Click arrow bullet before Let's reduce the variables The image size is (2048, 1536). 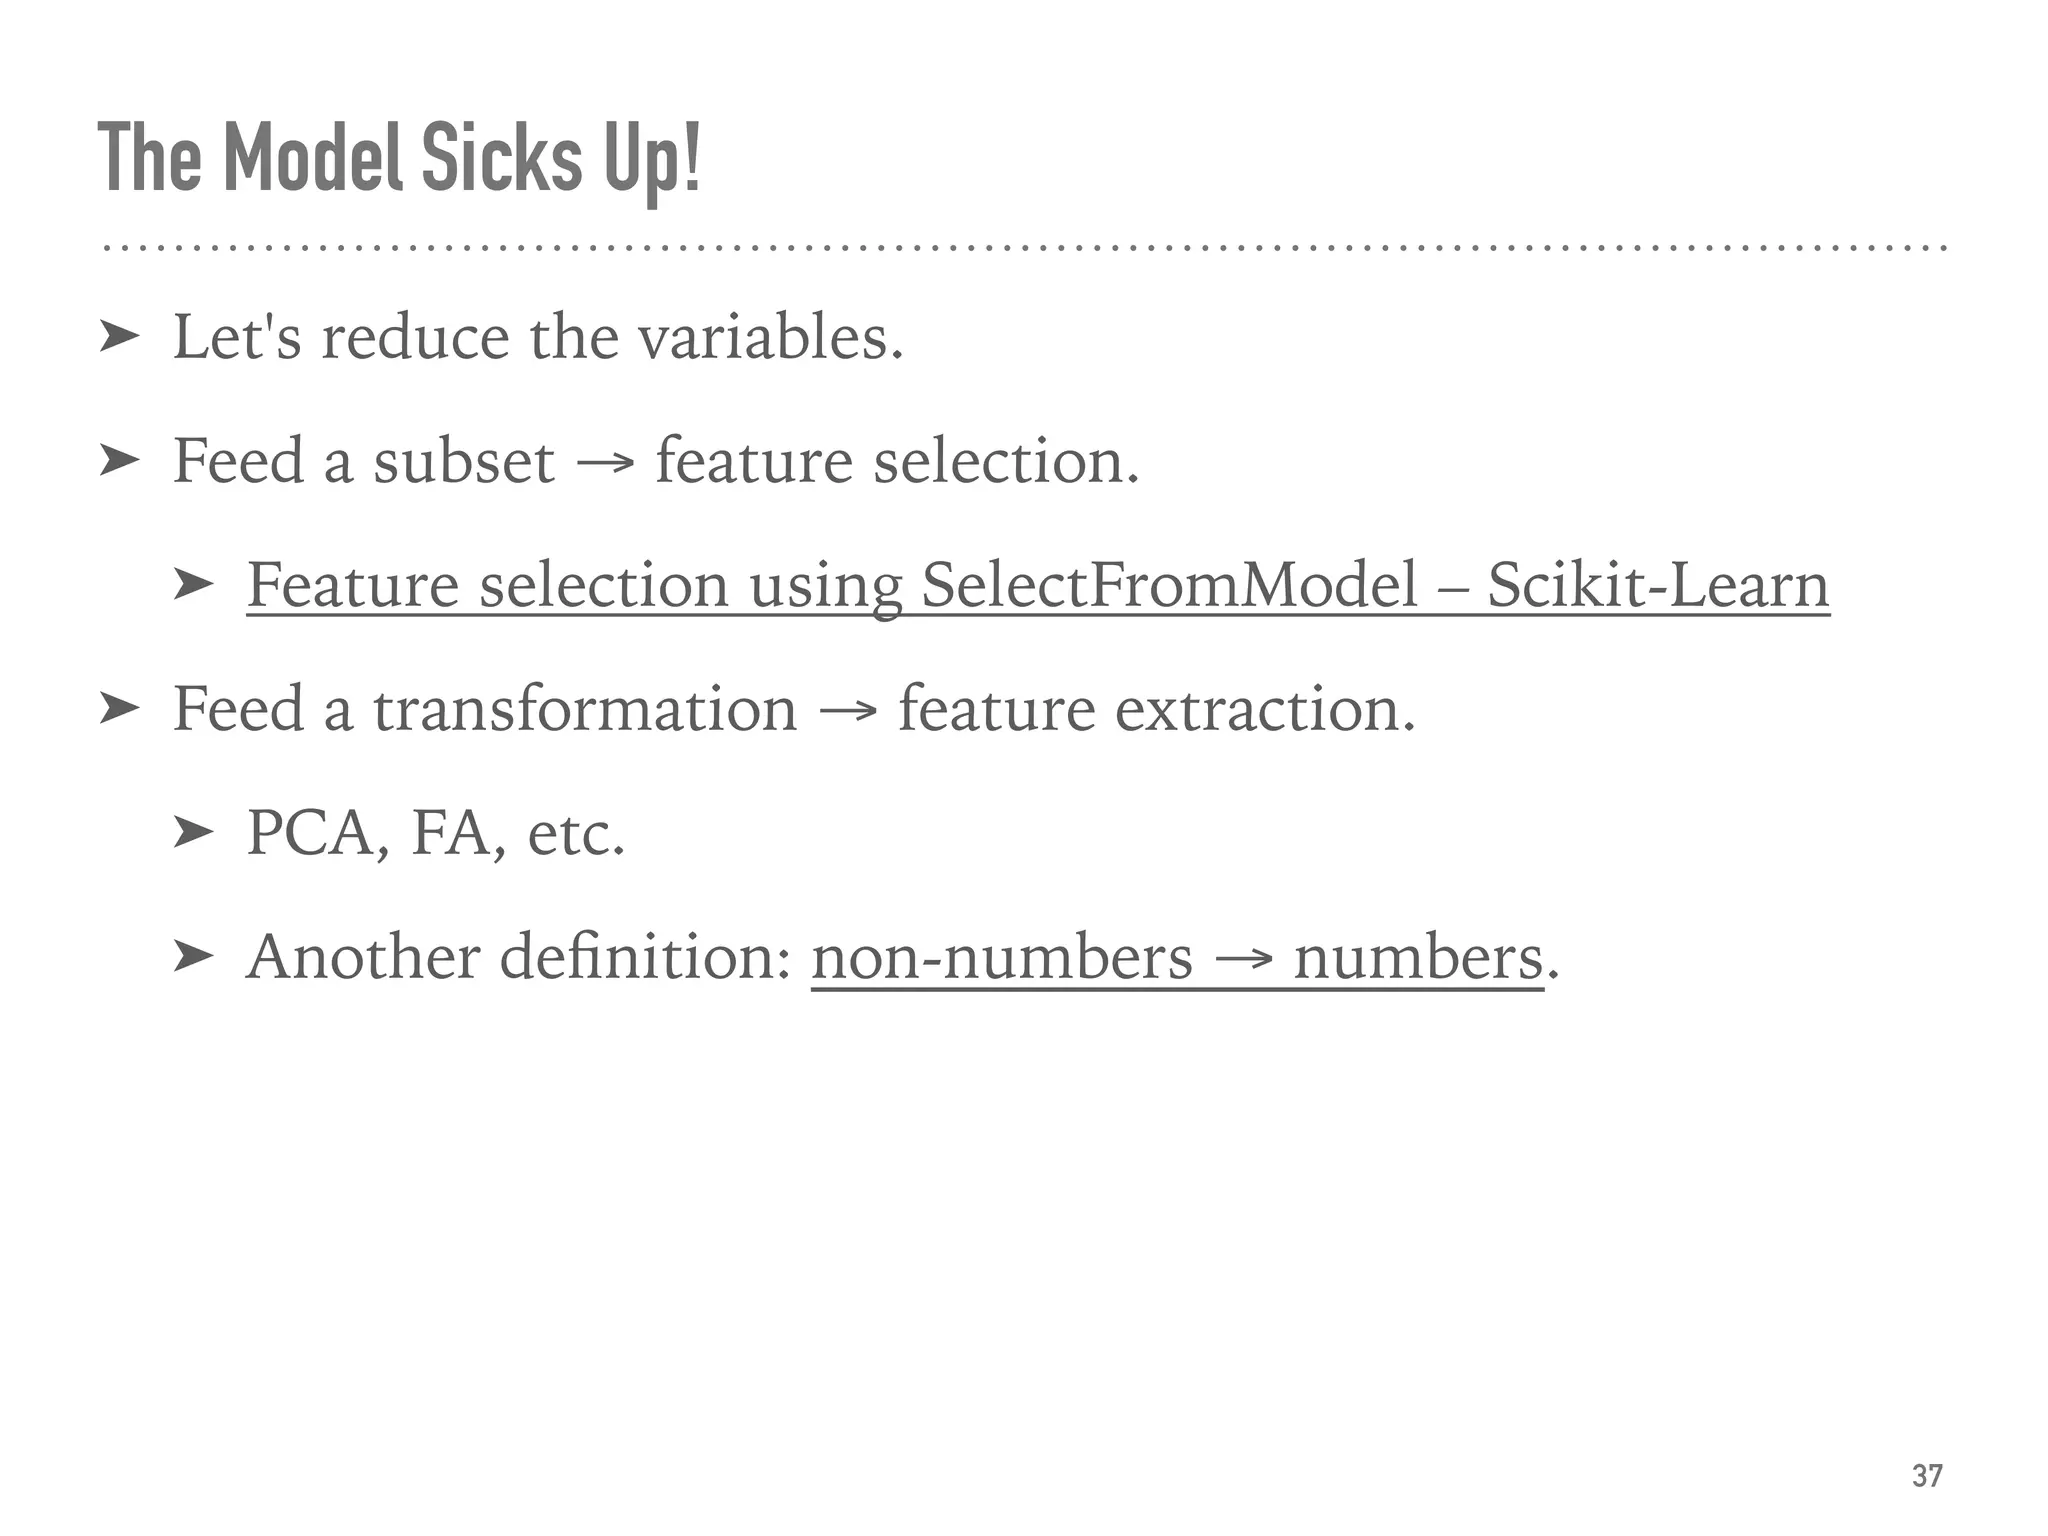(119, 339)
